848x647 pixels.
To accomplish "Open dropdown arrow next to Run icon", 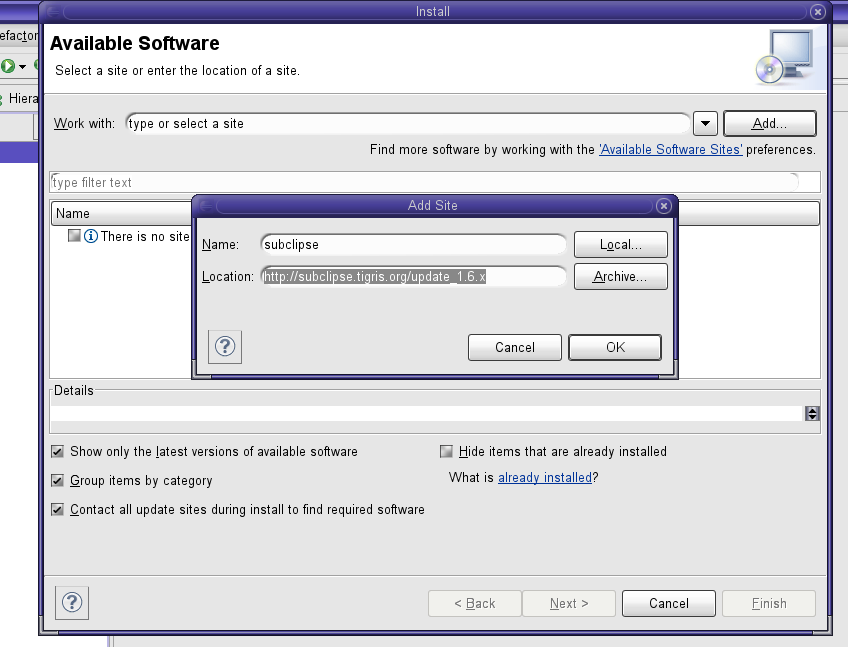I will tap(22, 67).
